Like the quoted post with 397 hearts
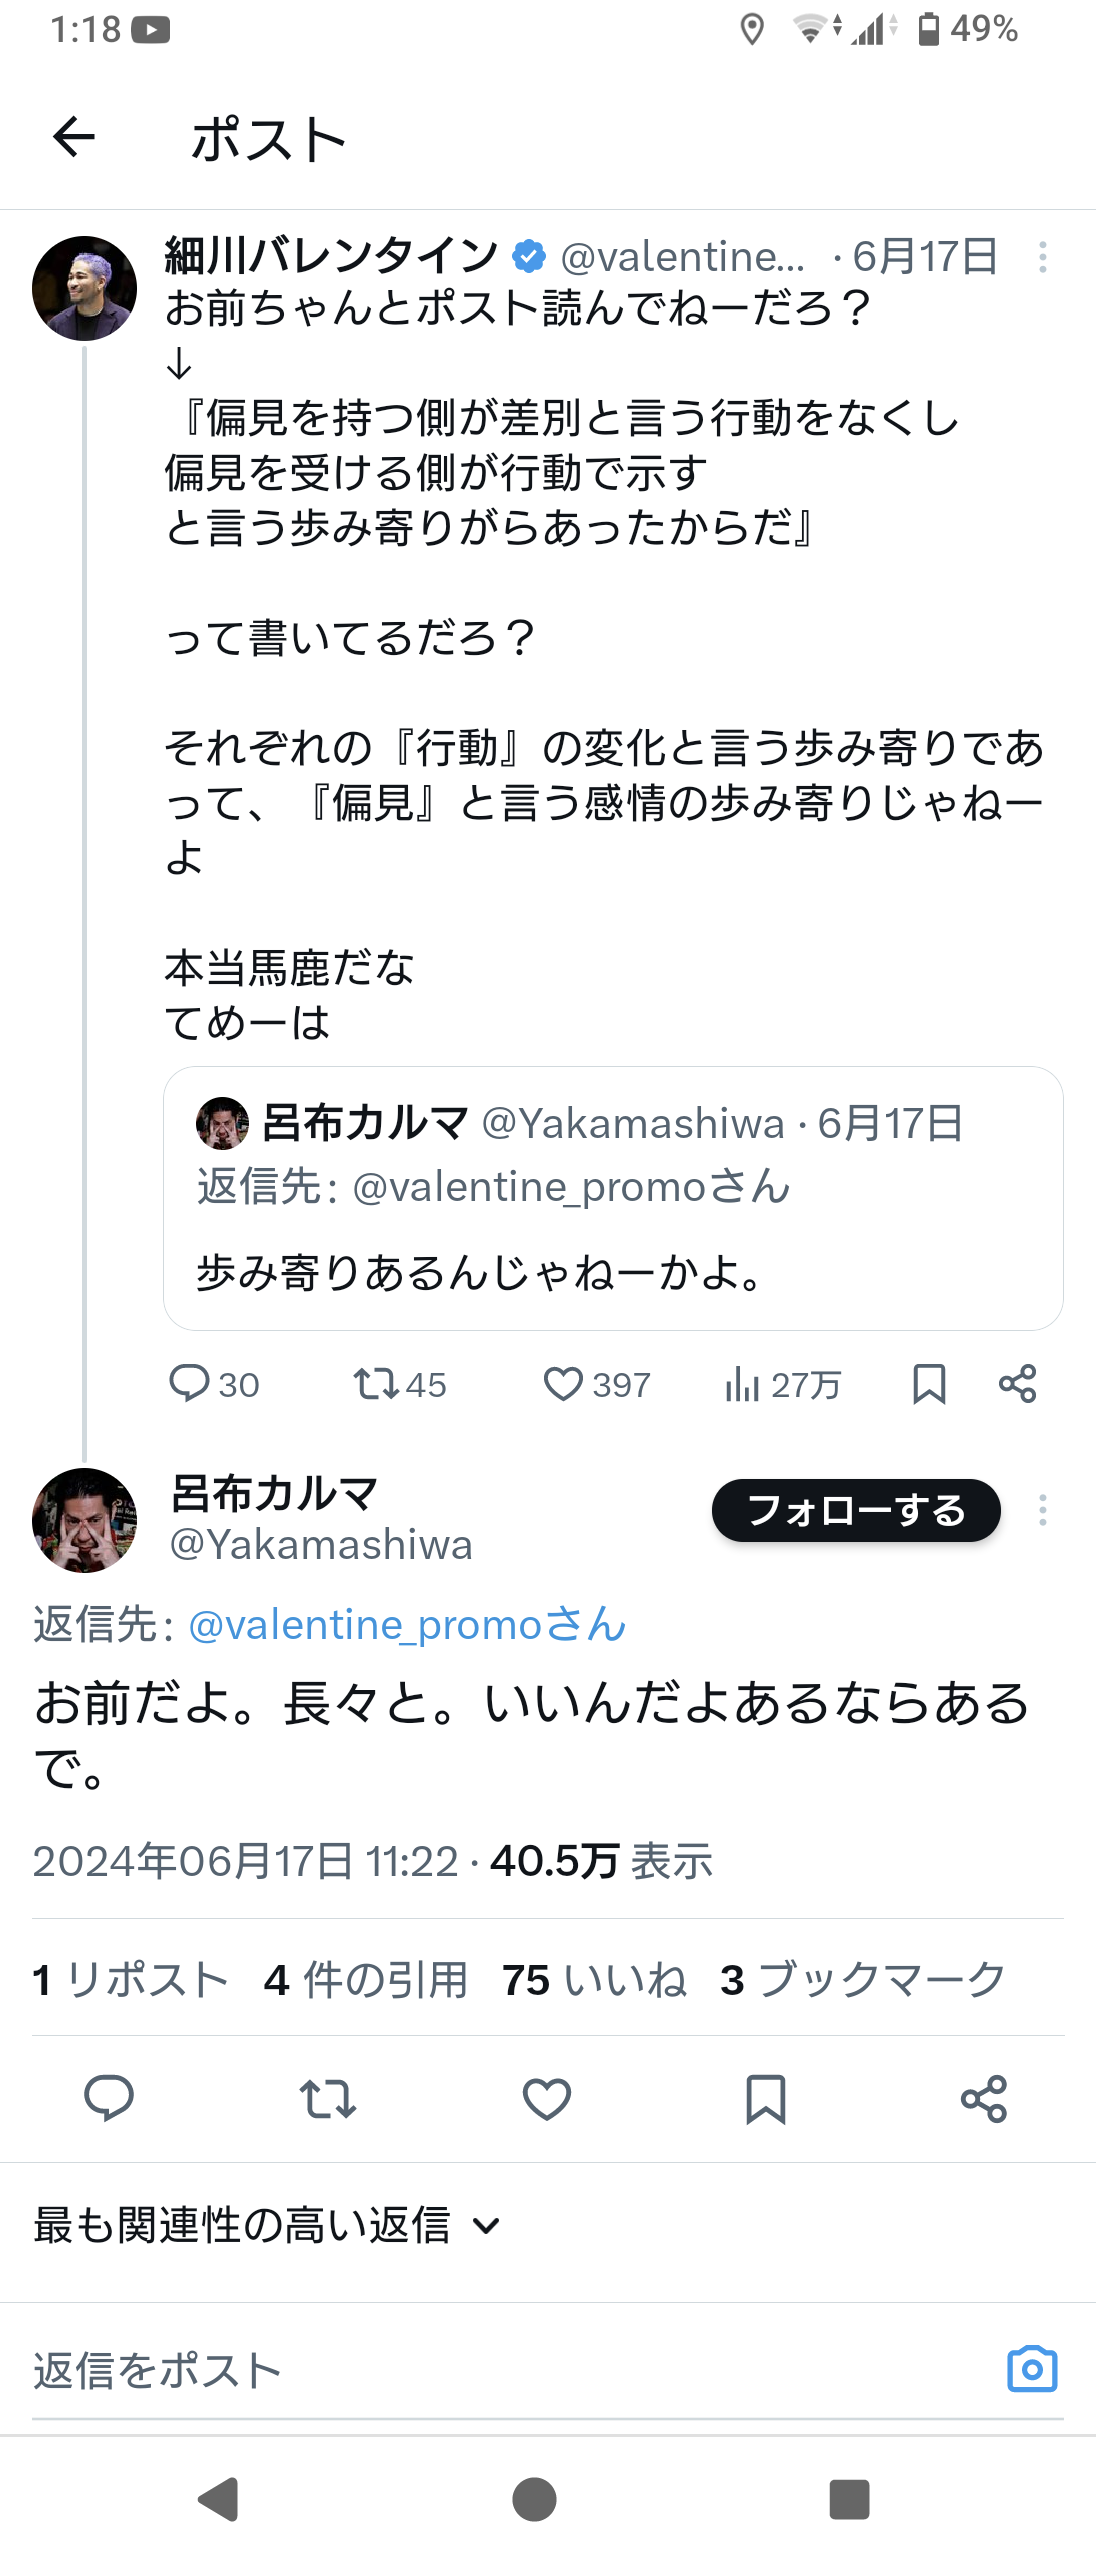 [x=564, y=1384]
